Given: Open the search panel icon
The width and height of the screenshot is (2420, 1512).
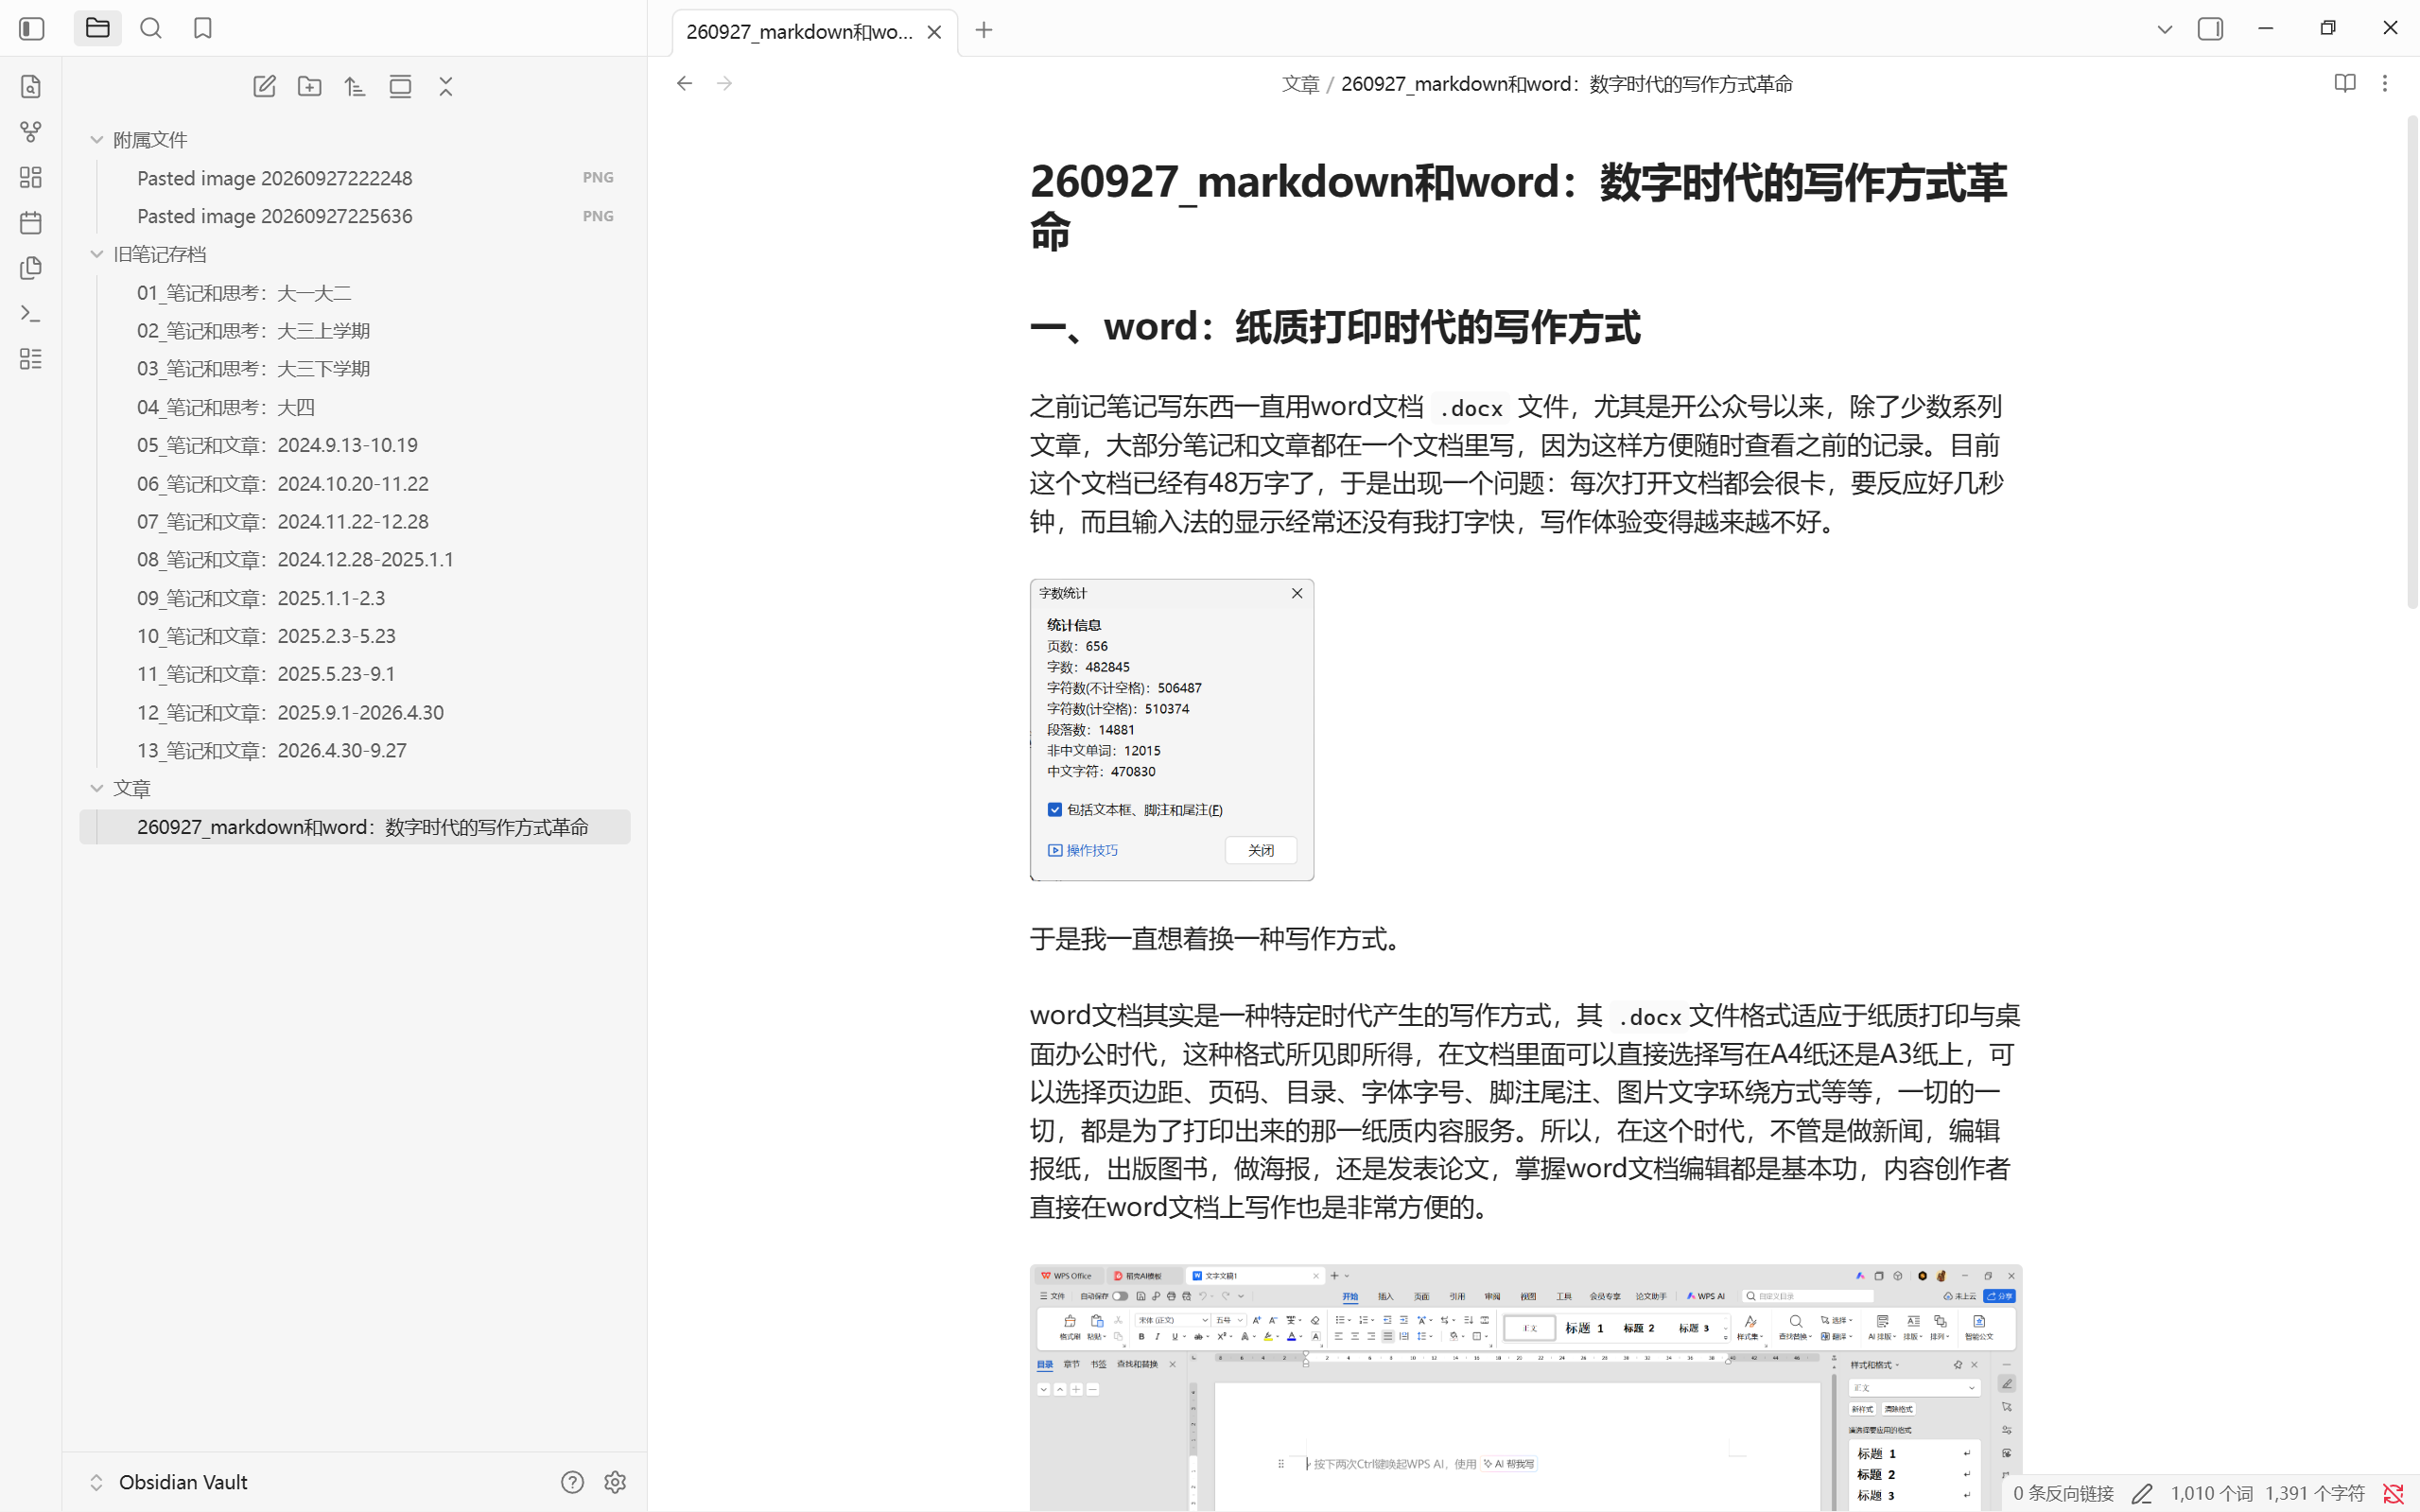Looking at the screenshot, I should pyautogui.click(x=151, y=28).
